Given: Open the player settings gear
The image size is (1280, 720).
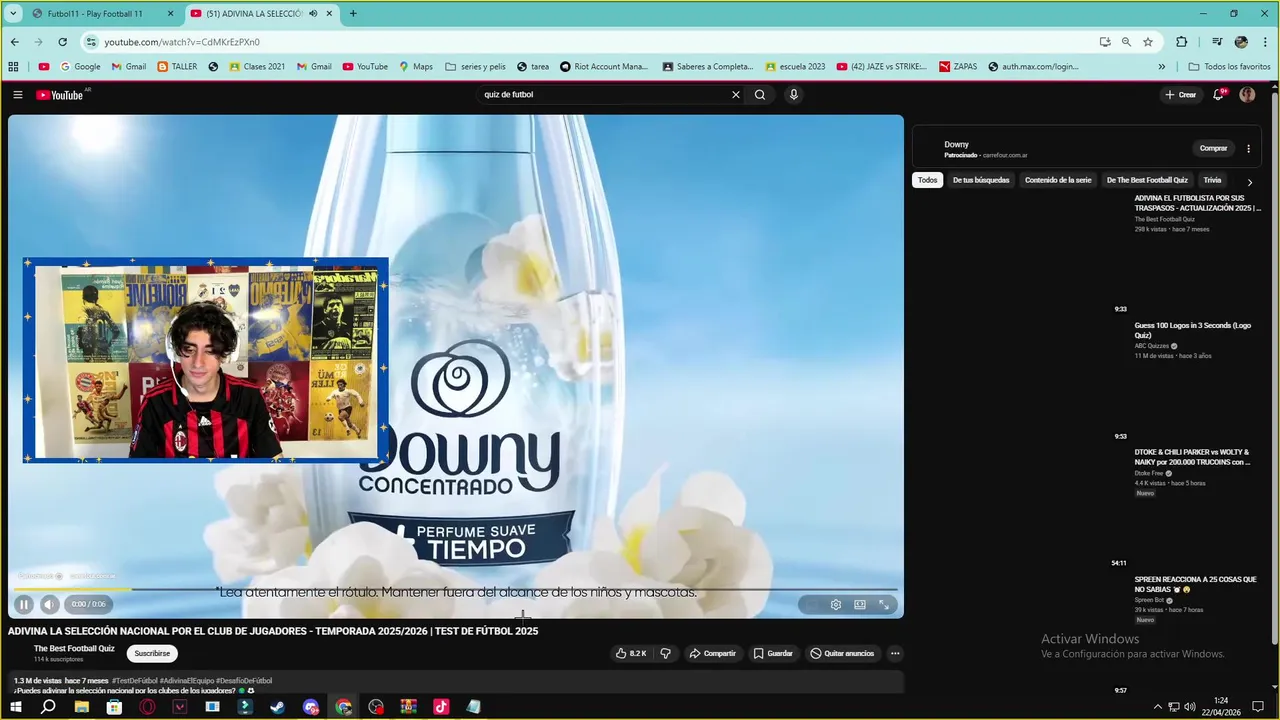Looking at the screenshot, I should (836, 604).
